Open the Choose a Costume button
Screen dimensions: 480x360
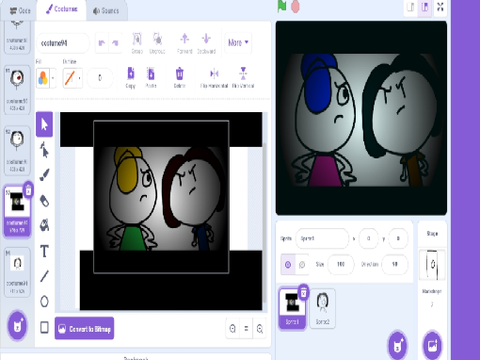click(x=17, y=326)
